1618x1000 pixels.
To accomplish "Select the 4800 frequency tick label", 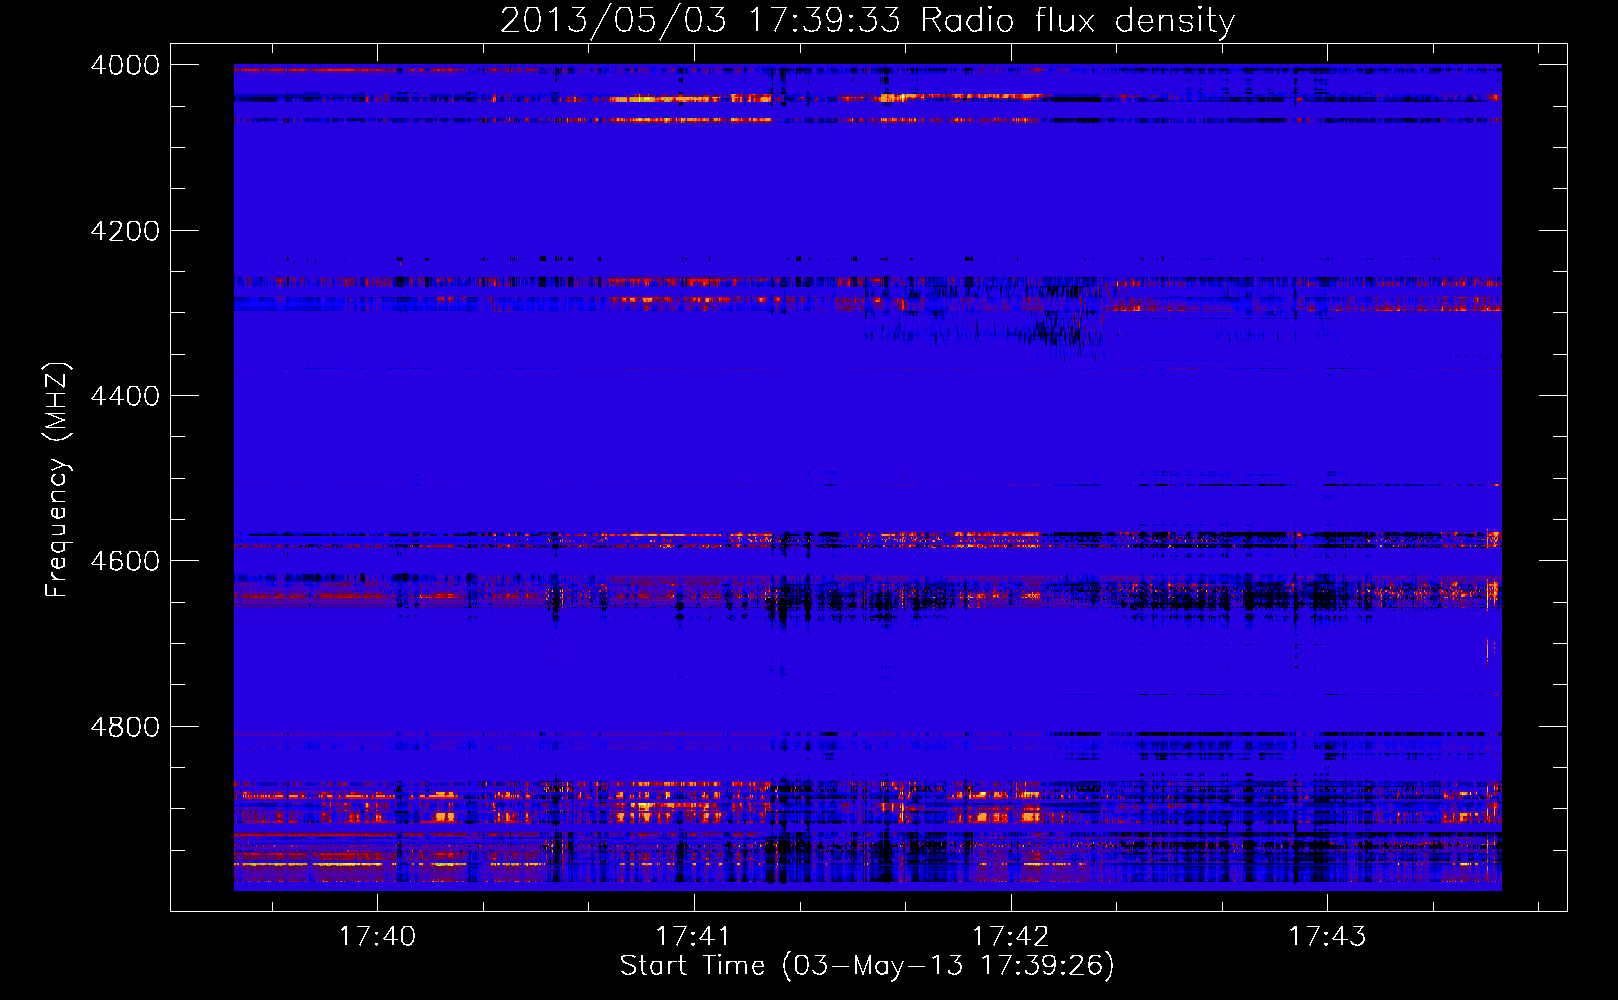I will (x=125, y=727).
